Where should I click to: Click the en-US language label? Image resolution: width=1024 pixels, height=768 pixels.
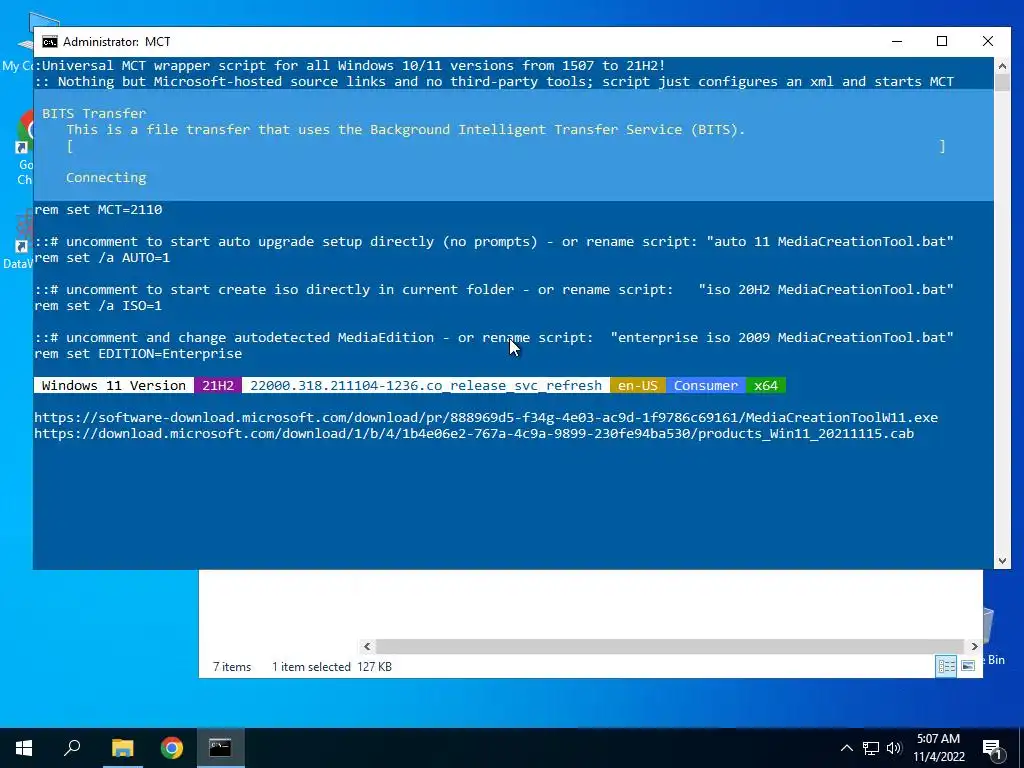(x=637, y=385)
